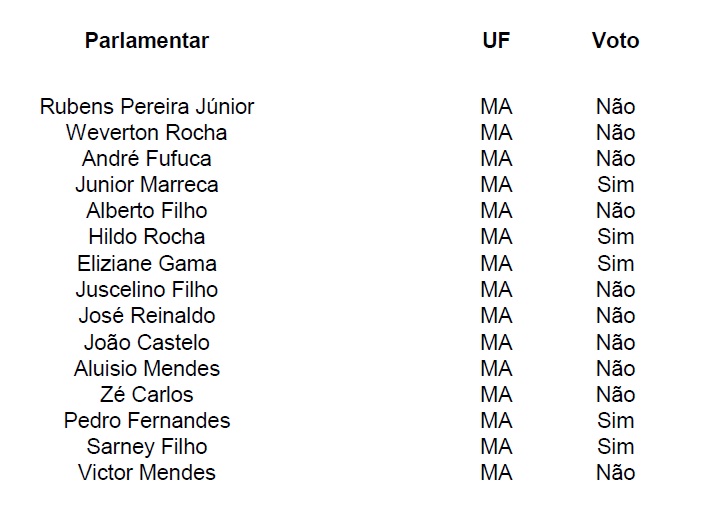Click on the name Weverton Rocha
Screen dimensions: 701x510
coord(147,133)
